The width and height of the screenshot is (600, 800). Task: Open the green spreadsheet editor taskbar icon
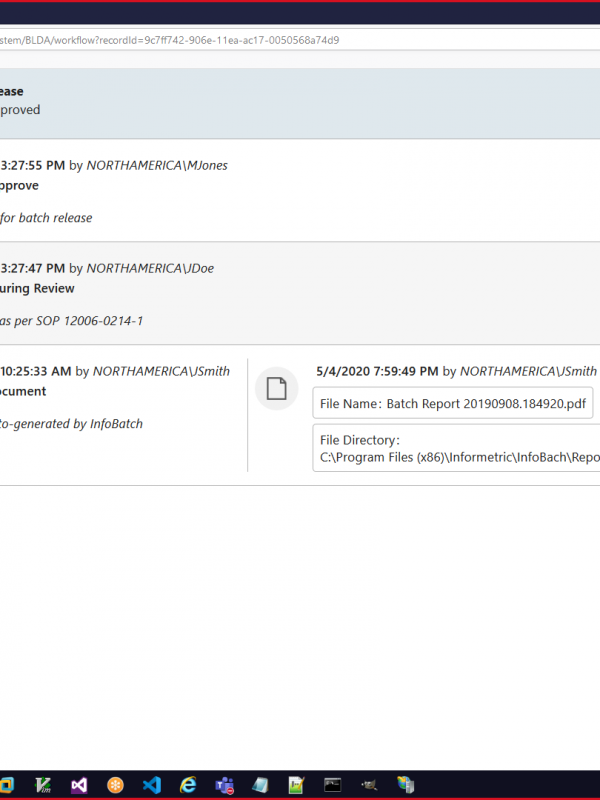click(296, 785)
